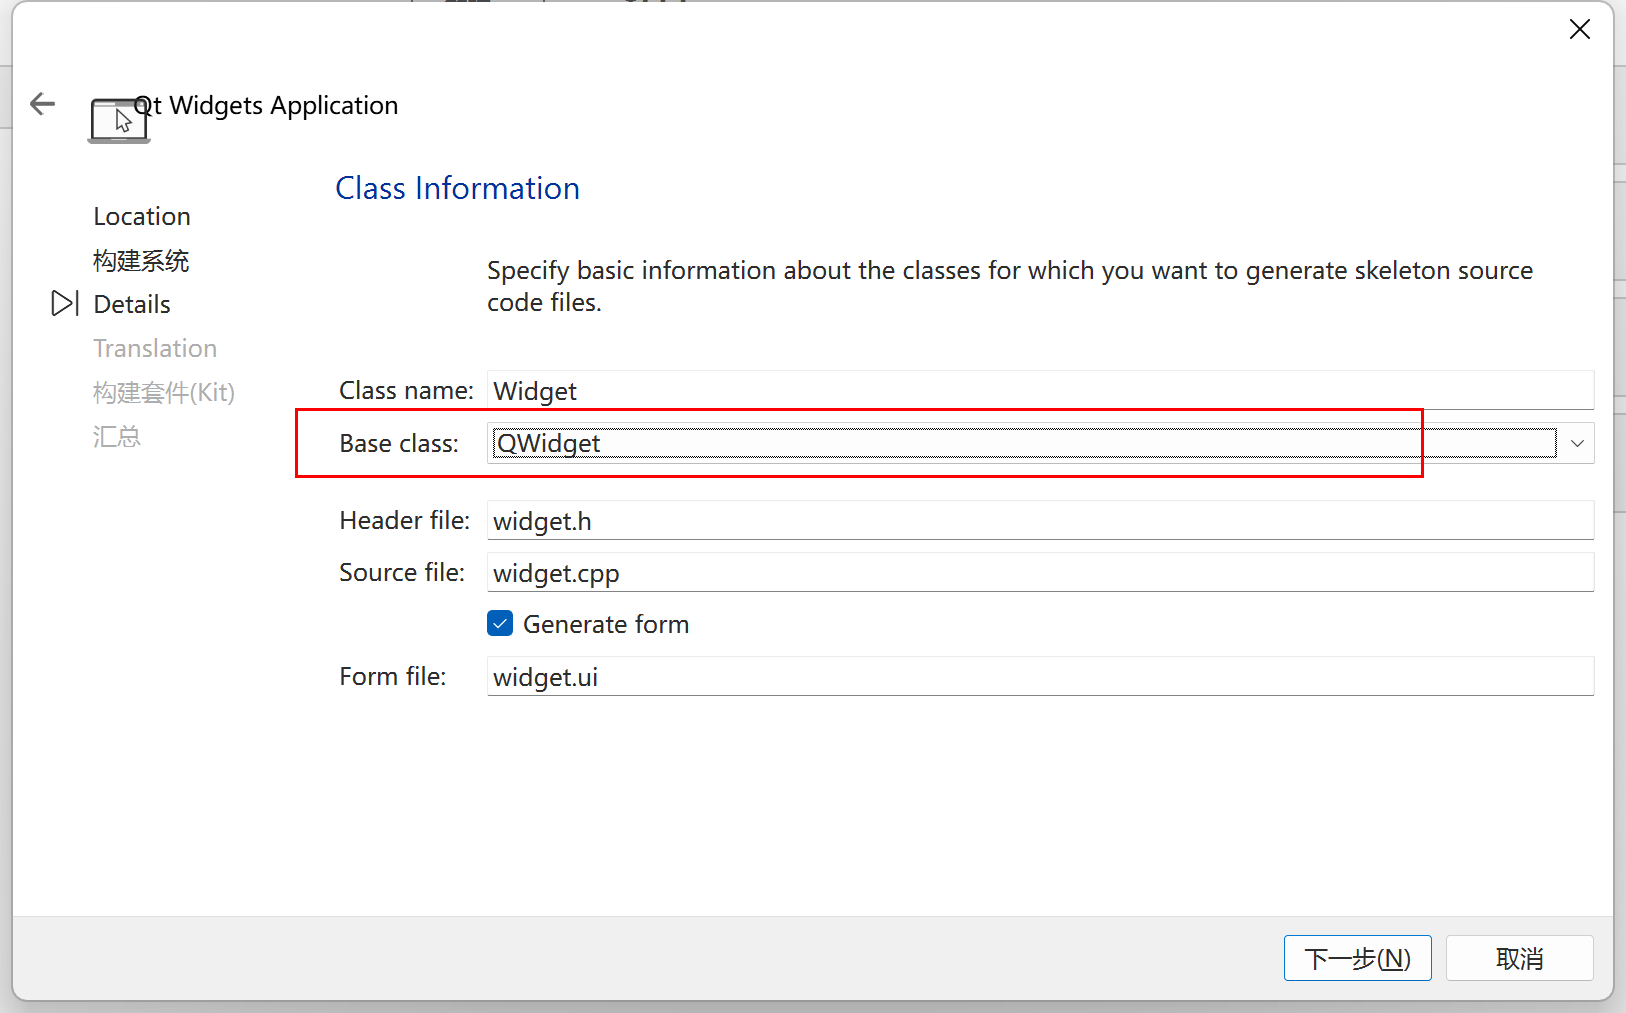Click the Form file: label

point(393,676)
